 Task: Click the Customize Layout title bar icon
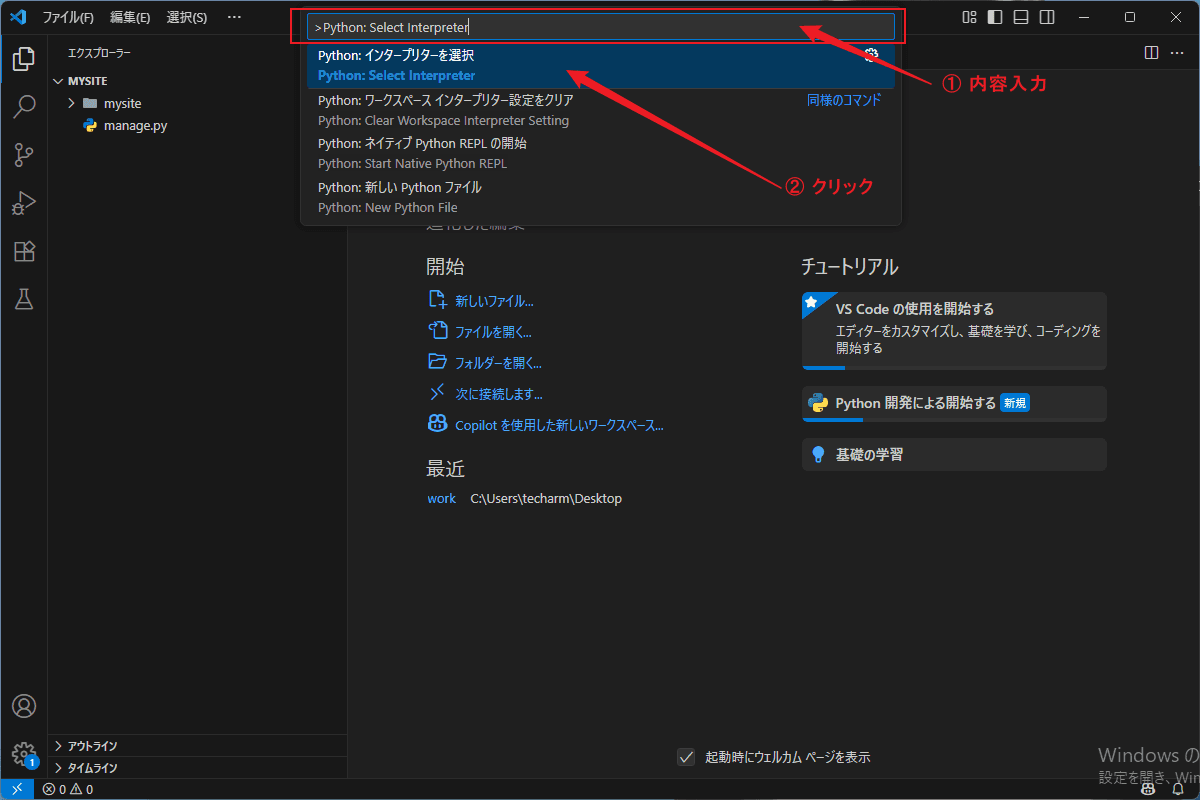coord(969,17)
